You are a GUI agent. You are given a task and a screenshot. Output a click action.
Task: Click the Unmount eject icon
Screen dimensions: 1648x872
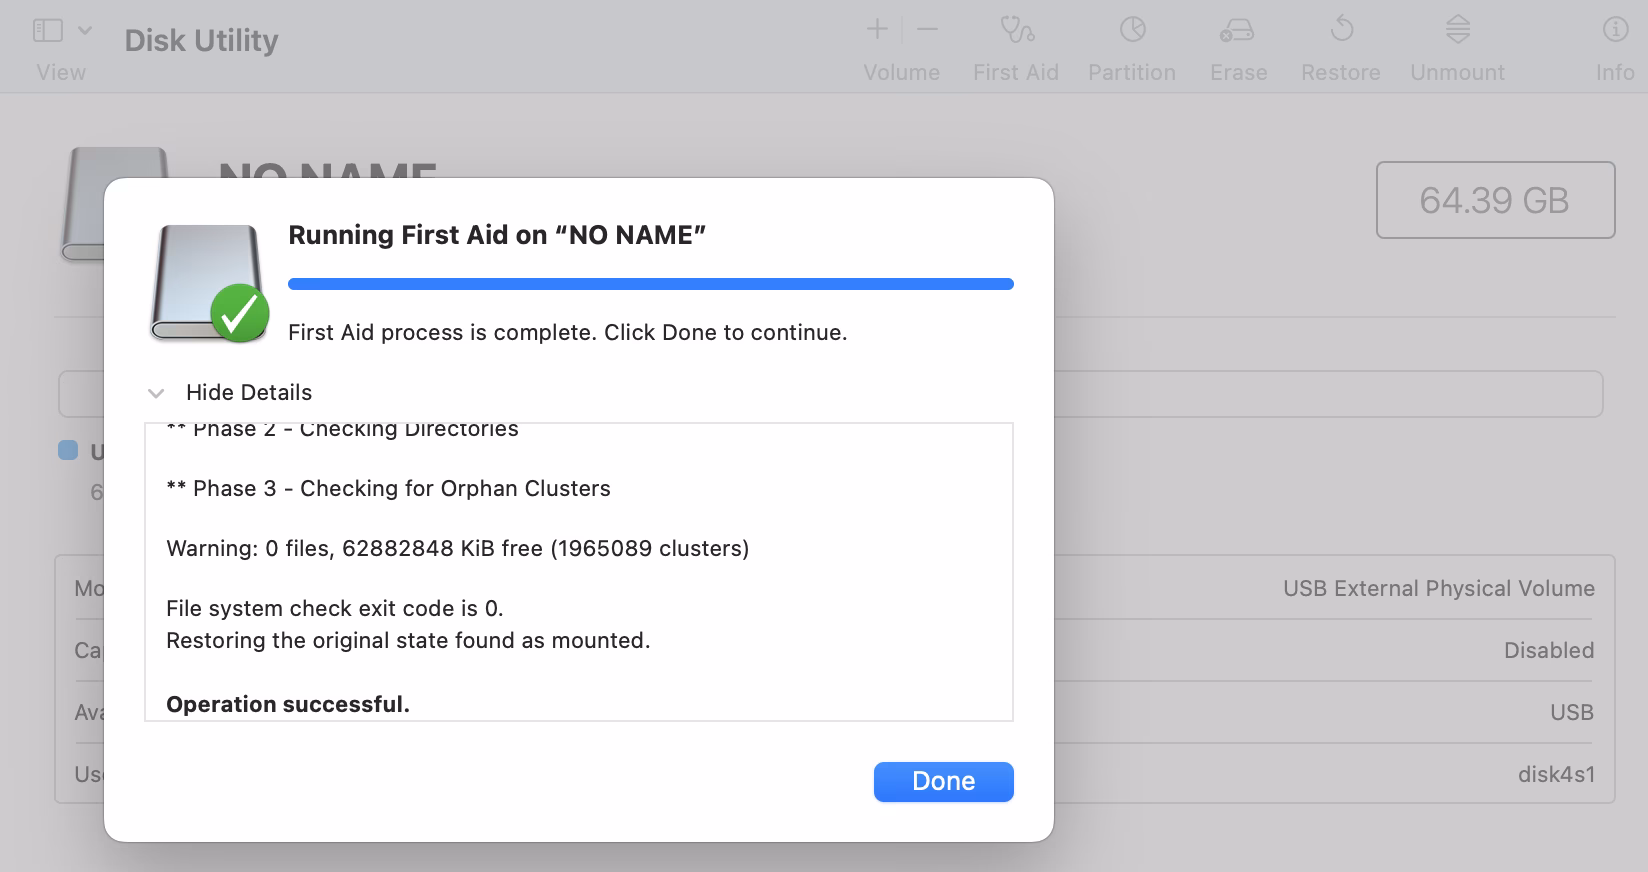pos(1457,31)
